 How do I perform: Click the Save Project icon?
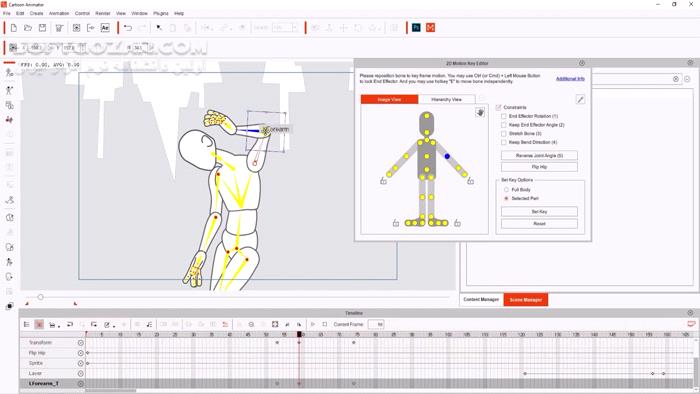42,28
